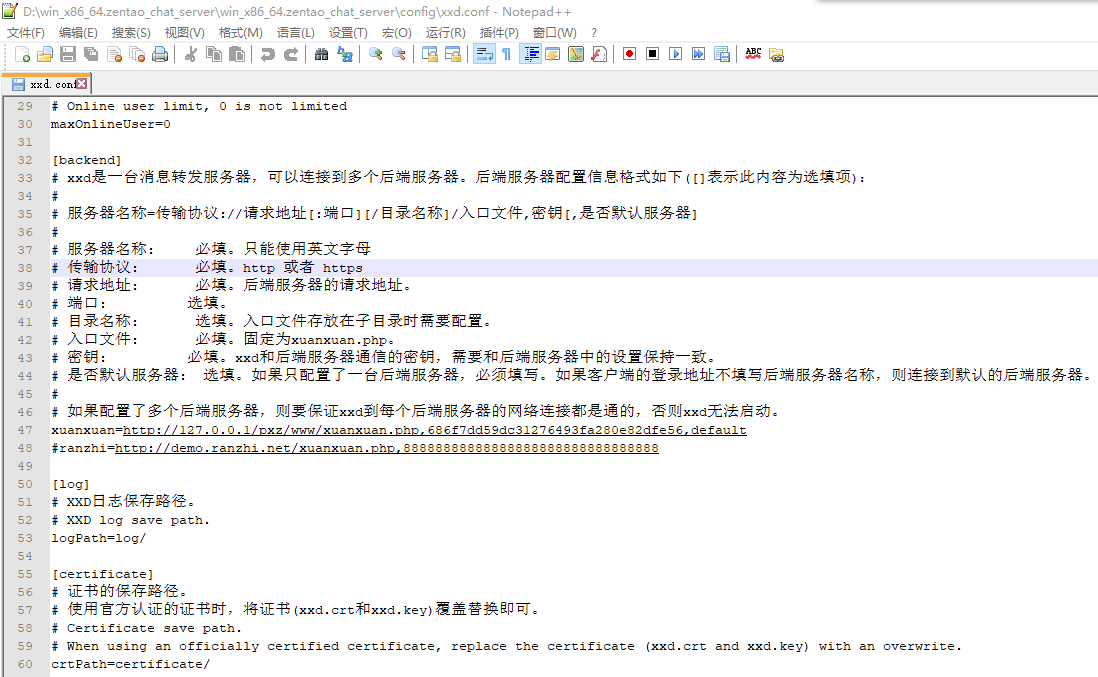Click the crtPath=certificate/ line
Image resolution: width=1098 pixels, height=677 pixels.
[x=130, y=664]
